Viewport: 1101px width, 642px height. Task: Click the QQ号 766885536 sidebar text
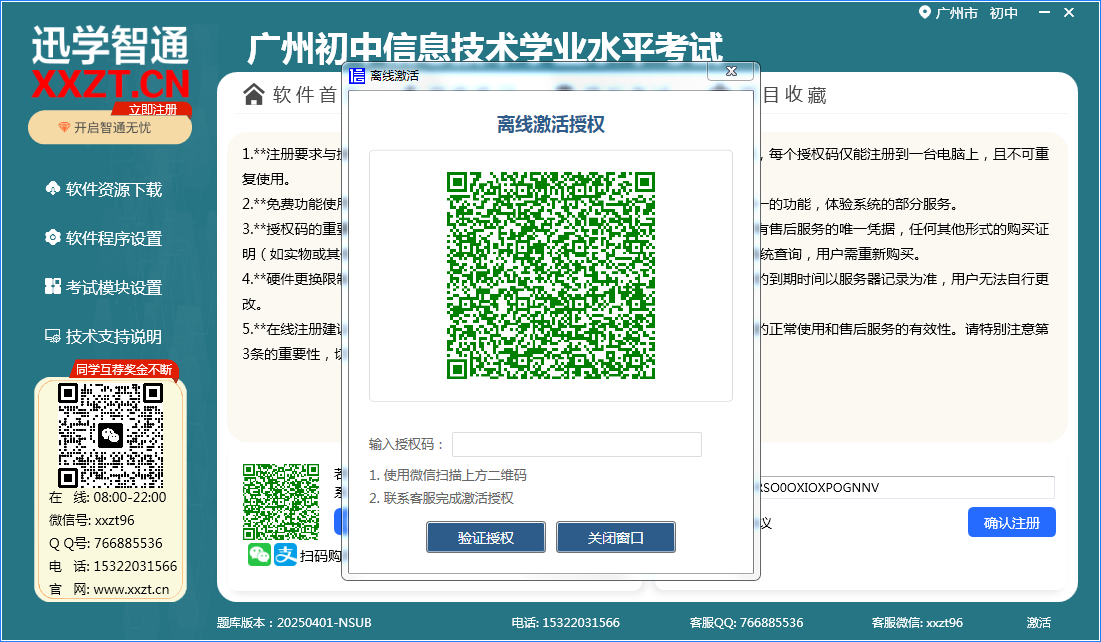pos(105,544)
